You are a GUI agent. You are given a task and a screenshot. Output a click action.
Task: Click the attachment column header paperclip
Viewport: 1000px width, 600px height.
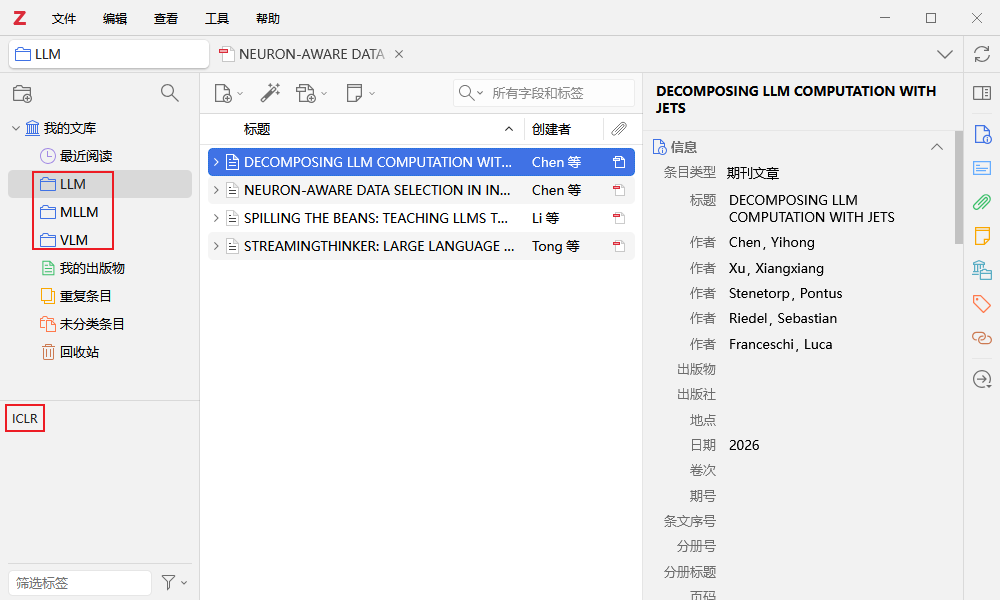pos(619,129)
